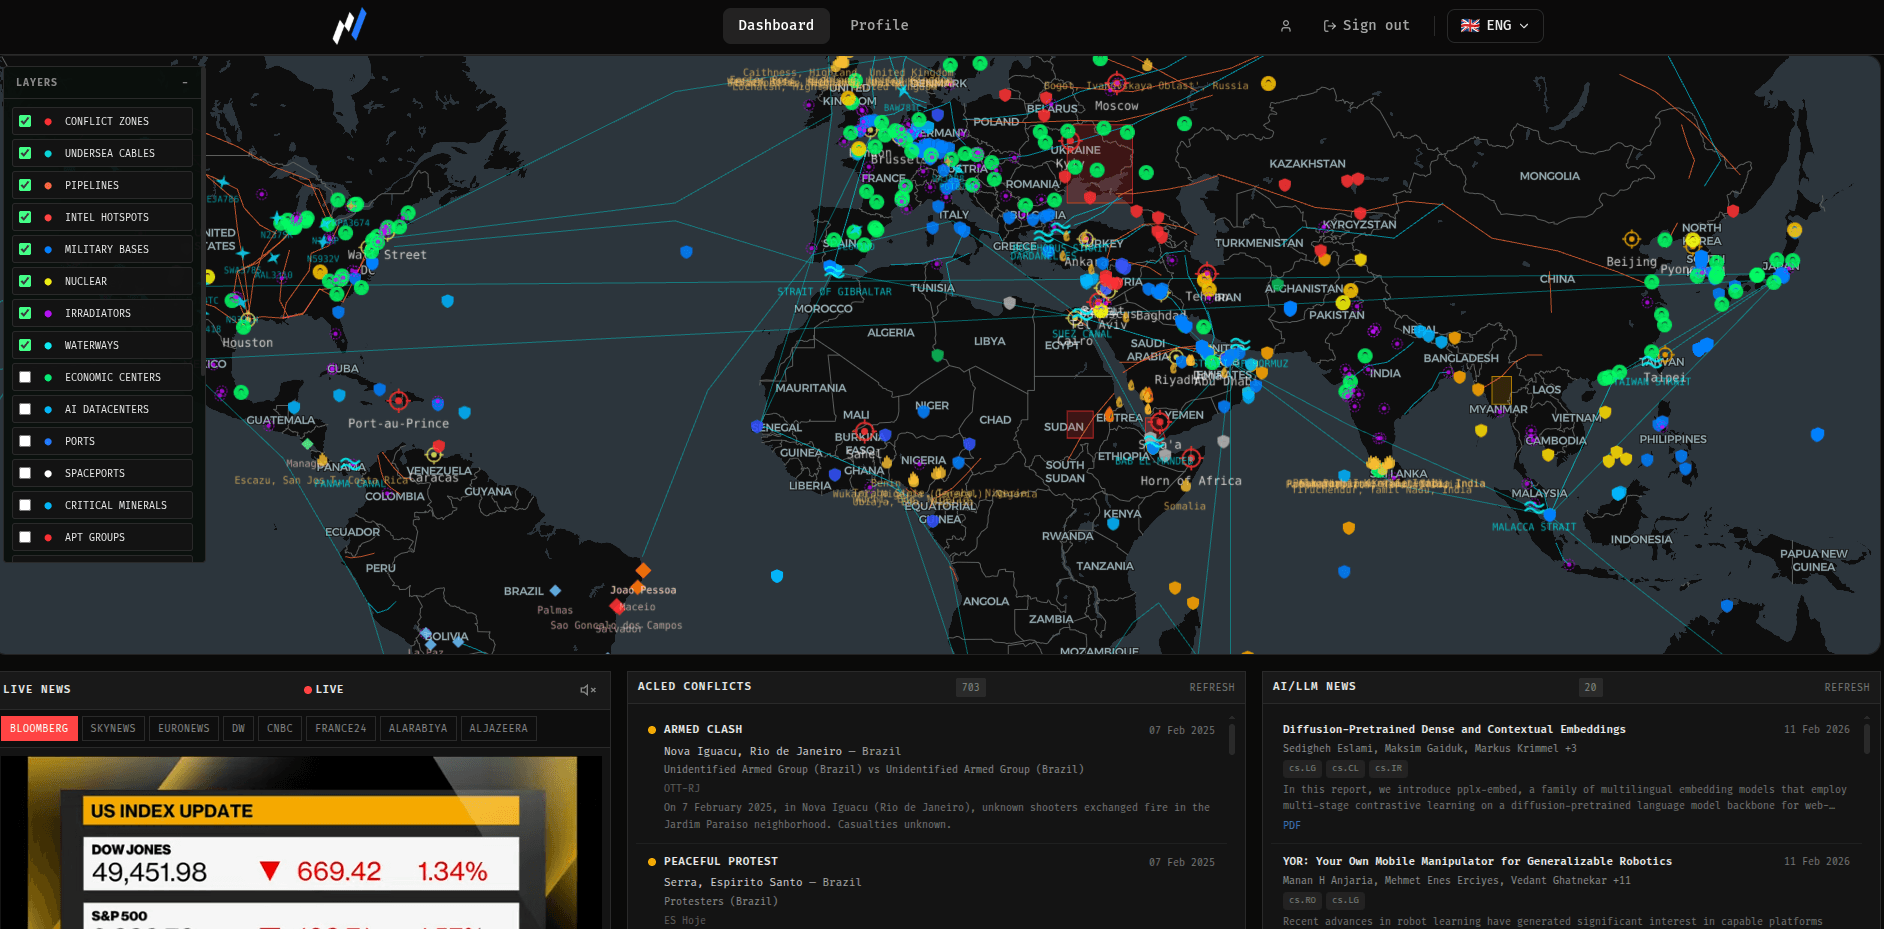Click the yellow dot beside PEACEFUL PROTEST

[x=651, y=861]
